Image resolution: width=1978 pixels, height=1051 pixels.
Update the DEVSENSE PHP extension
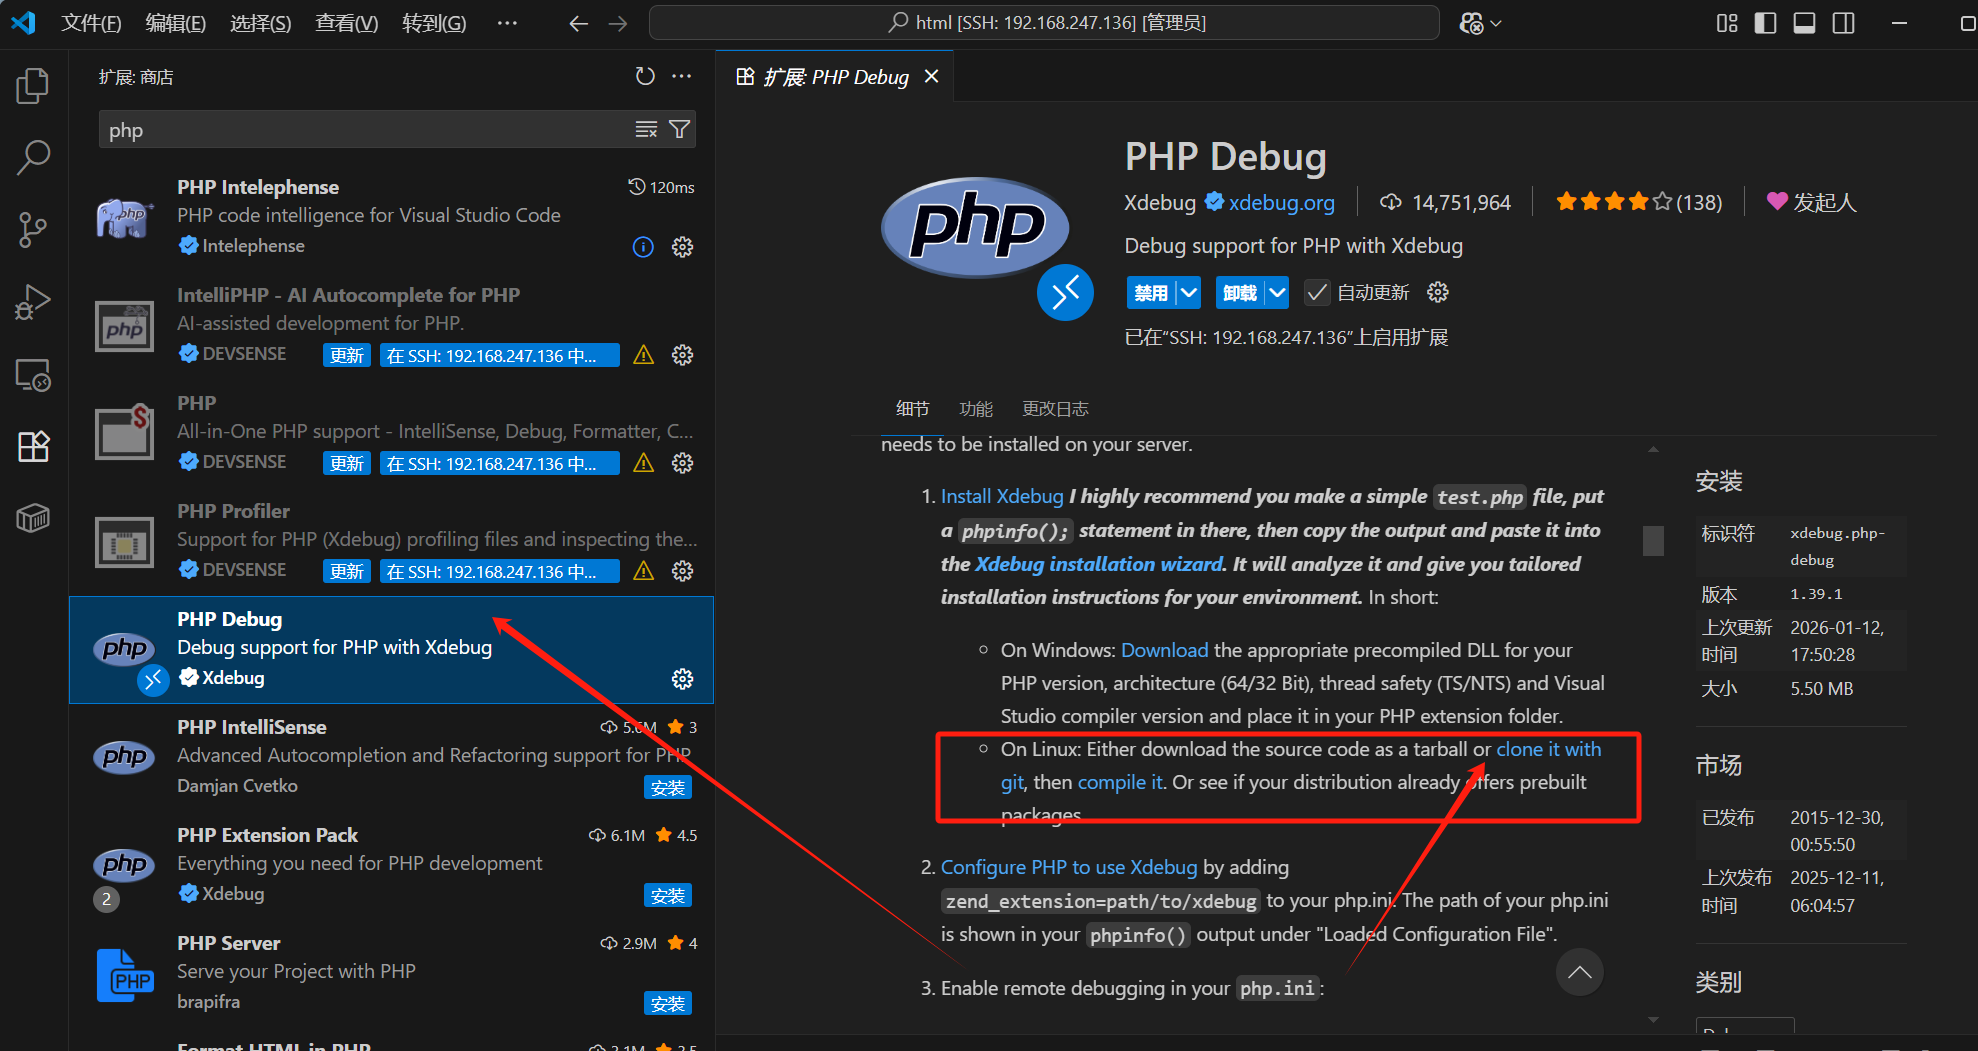coord(347,463)
